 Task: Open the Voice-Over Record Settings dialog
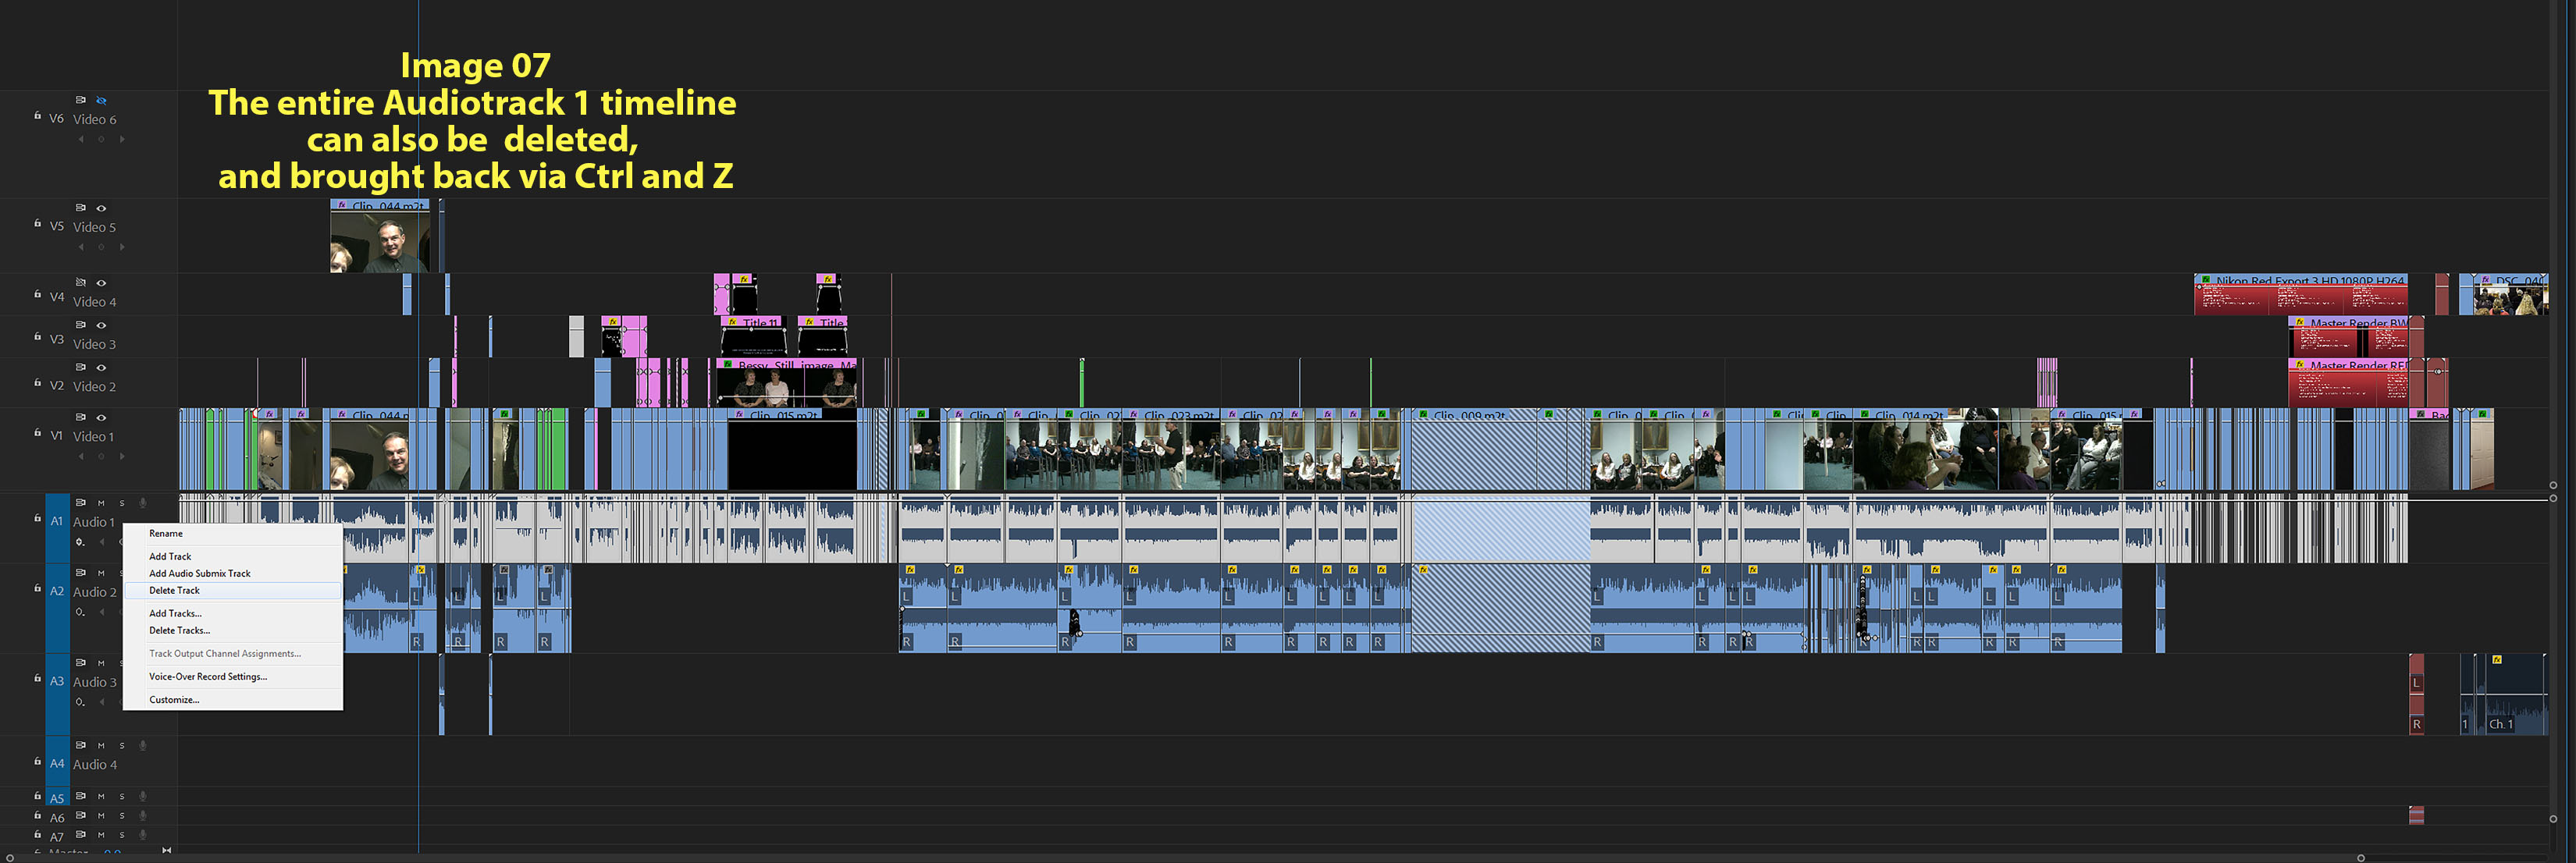208,677
